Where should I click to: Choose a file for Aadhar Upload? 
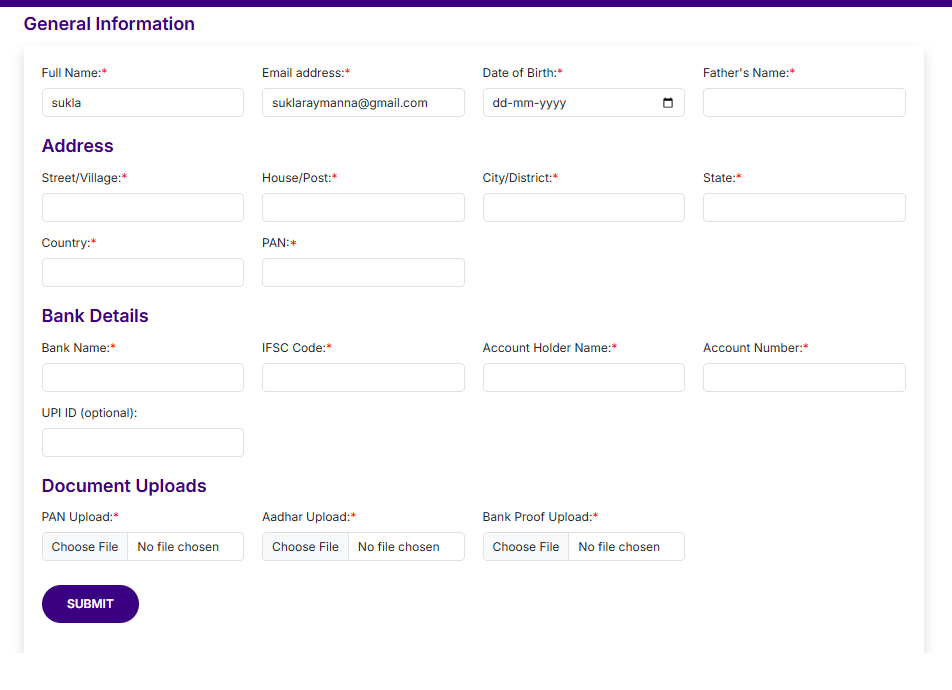click(x=305, y=547)
